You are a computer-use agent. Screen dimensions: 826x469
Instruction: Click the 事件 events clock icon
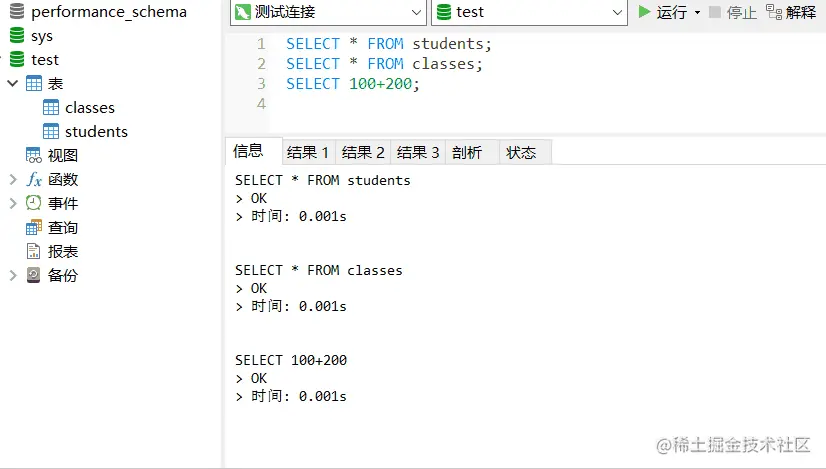(x=34, y=203)
